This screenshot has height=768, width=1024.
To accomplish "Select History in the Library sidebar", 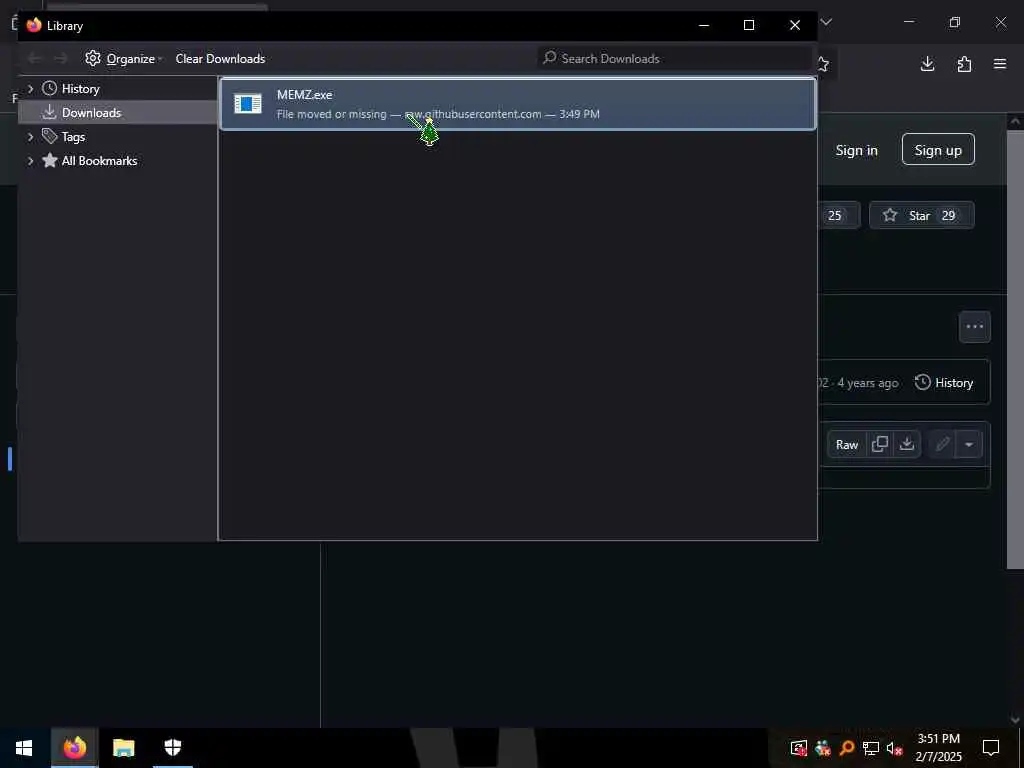I will (x=80, y=89).
